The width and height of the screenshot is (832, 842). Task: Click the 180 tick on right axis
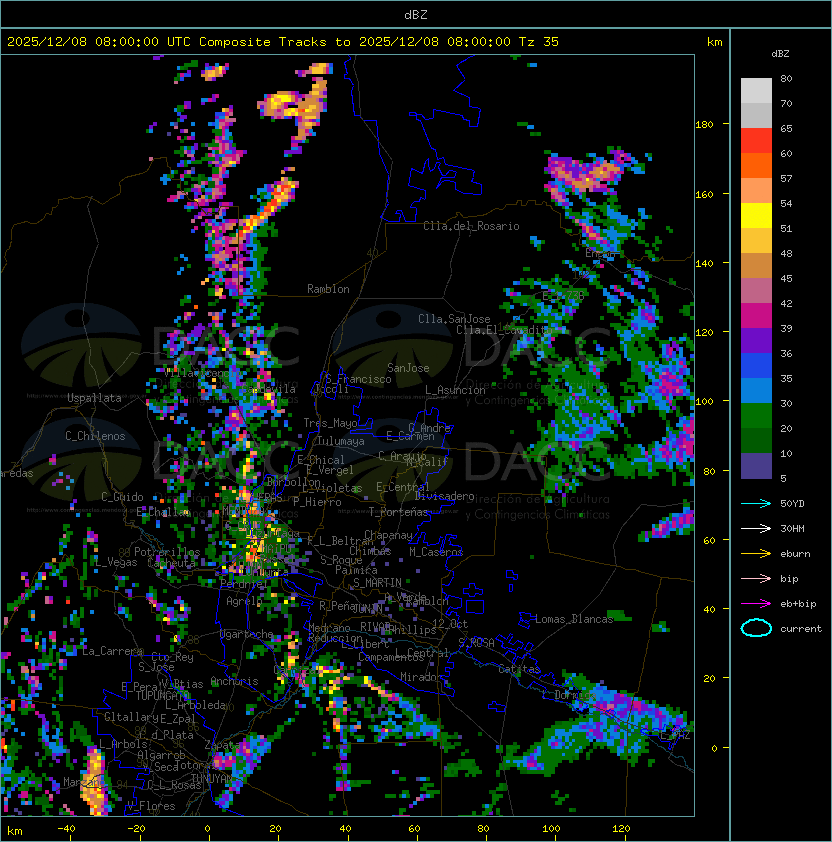point(704,125)
